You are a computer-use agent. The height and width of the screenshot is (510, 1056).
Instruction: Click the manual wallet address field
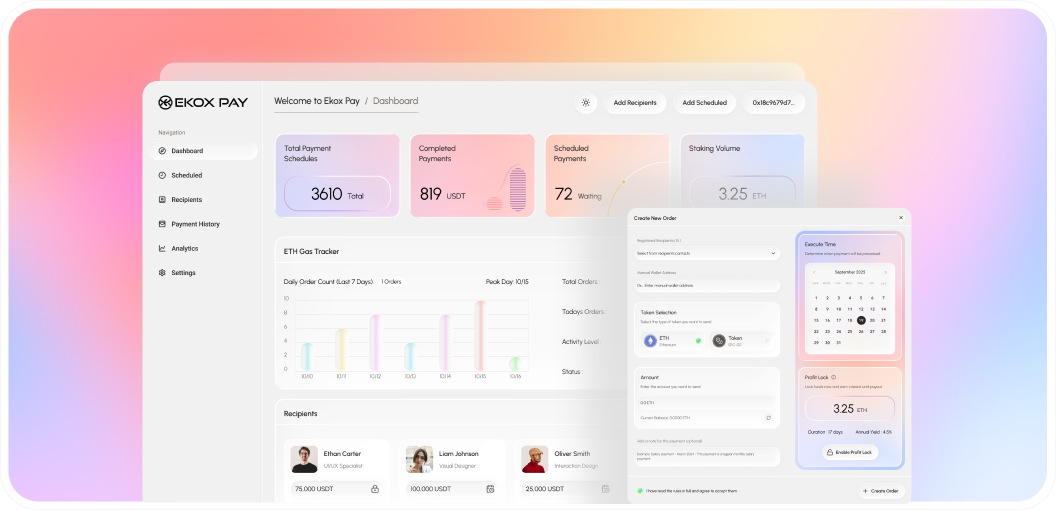point(707,285)
